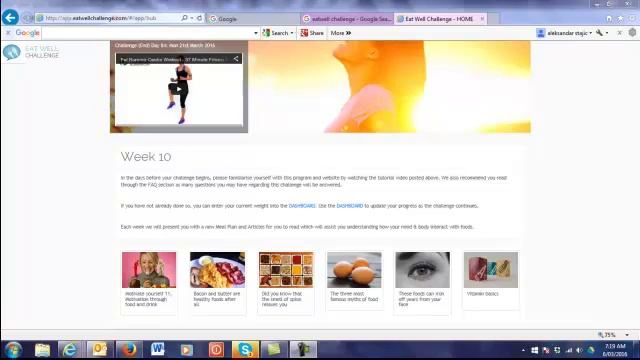
Task: Click the Google toolbar search box
Action: pos(147,33)
